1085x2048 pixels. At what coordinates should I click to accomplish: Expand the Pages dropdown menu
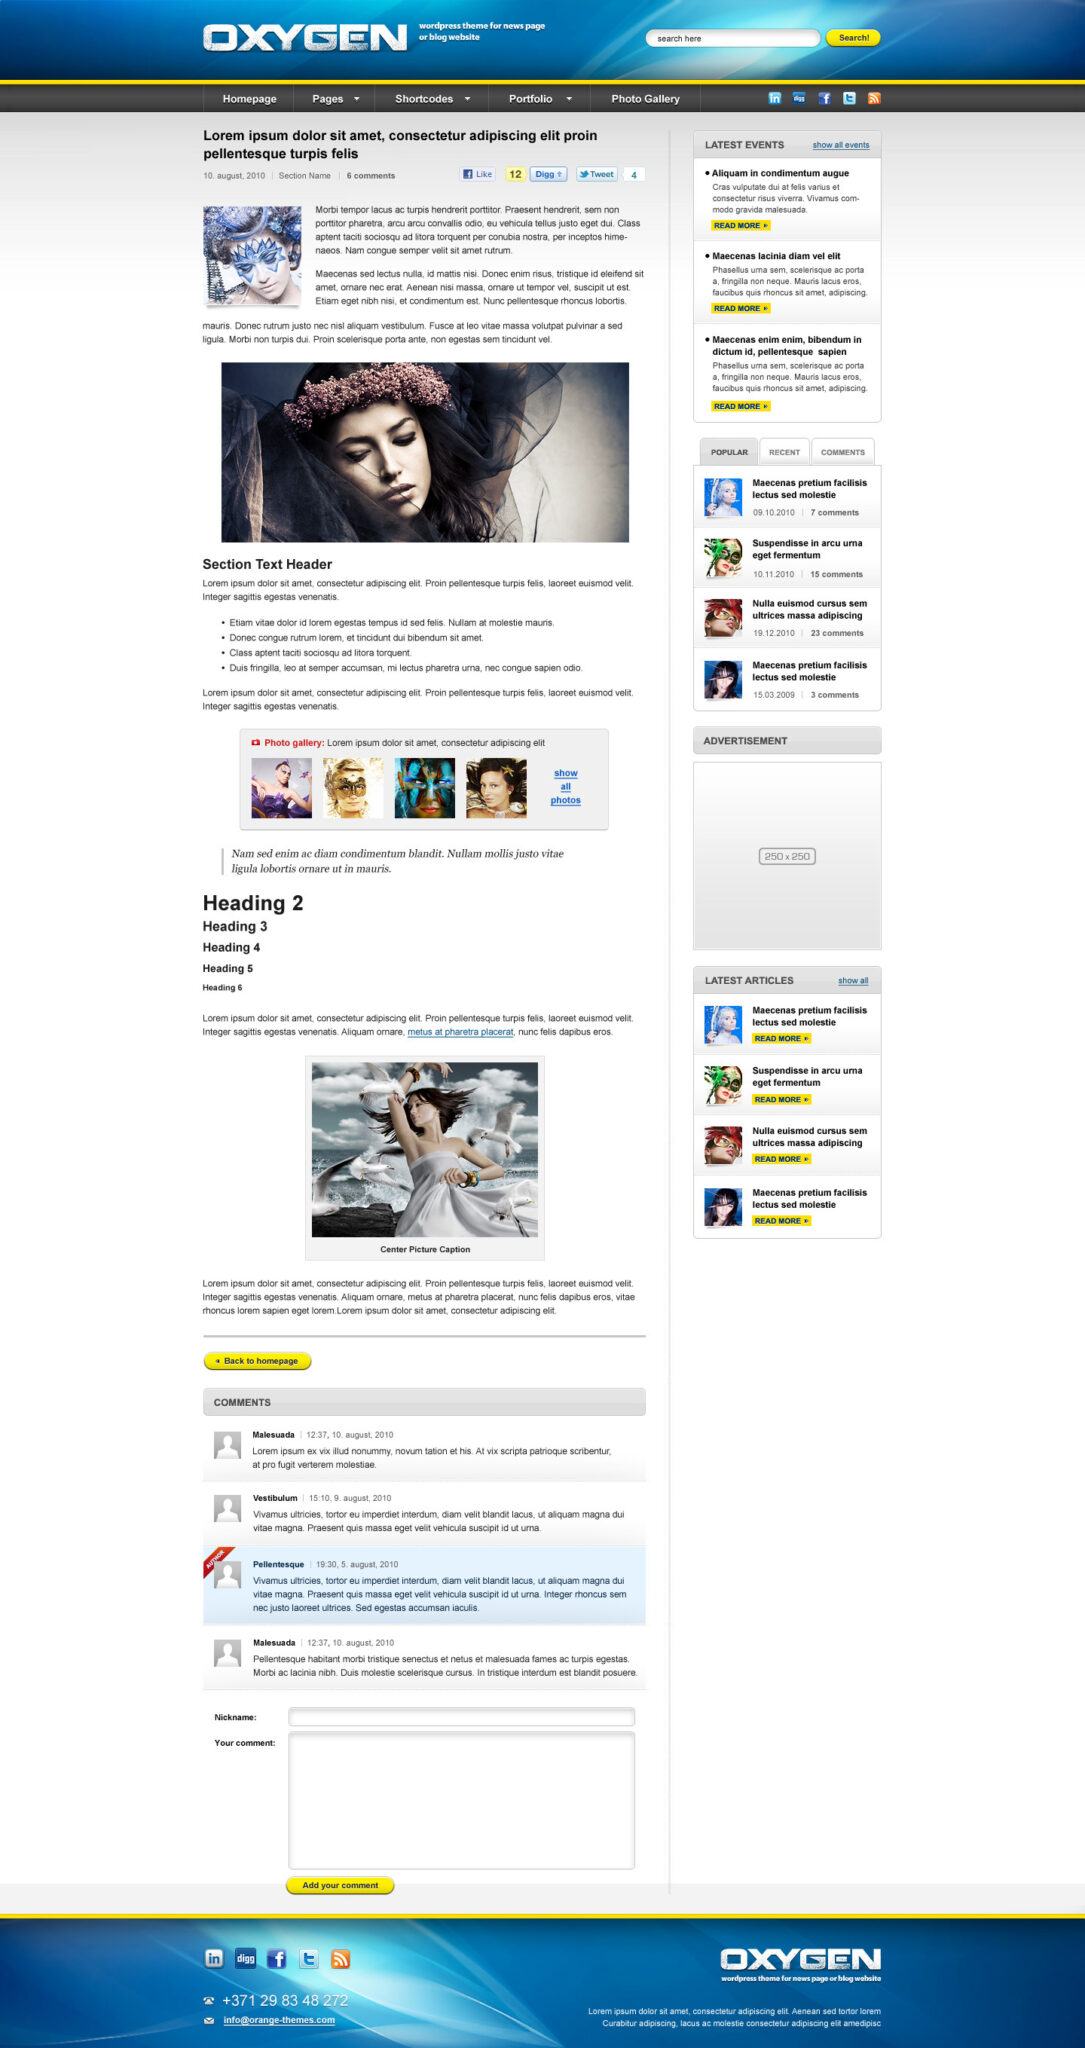(334, 99)
